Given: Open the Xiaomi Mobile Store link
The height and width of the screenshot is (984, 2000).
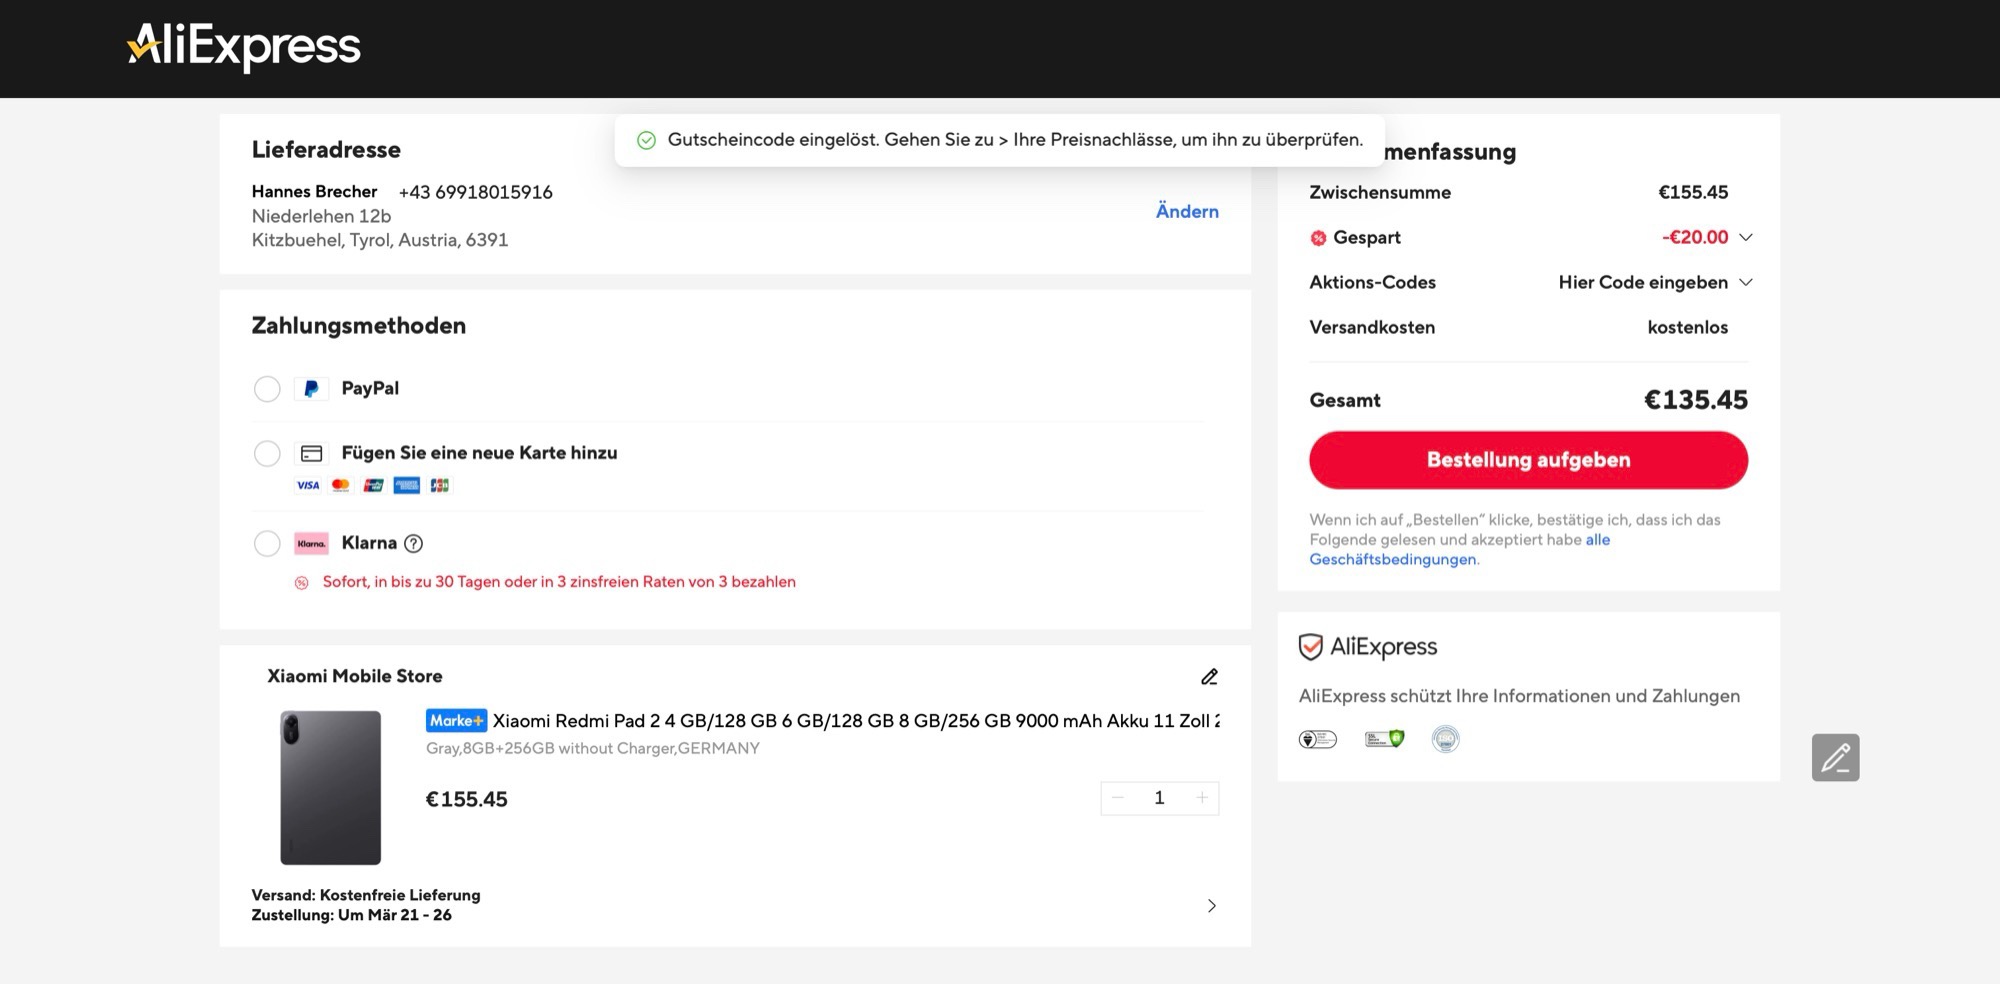Looking at the screenshot, I should (355, 676).
